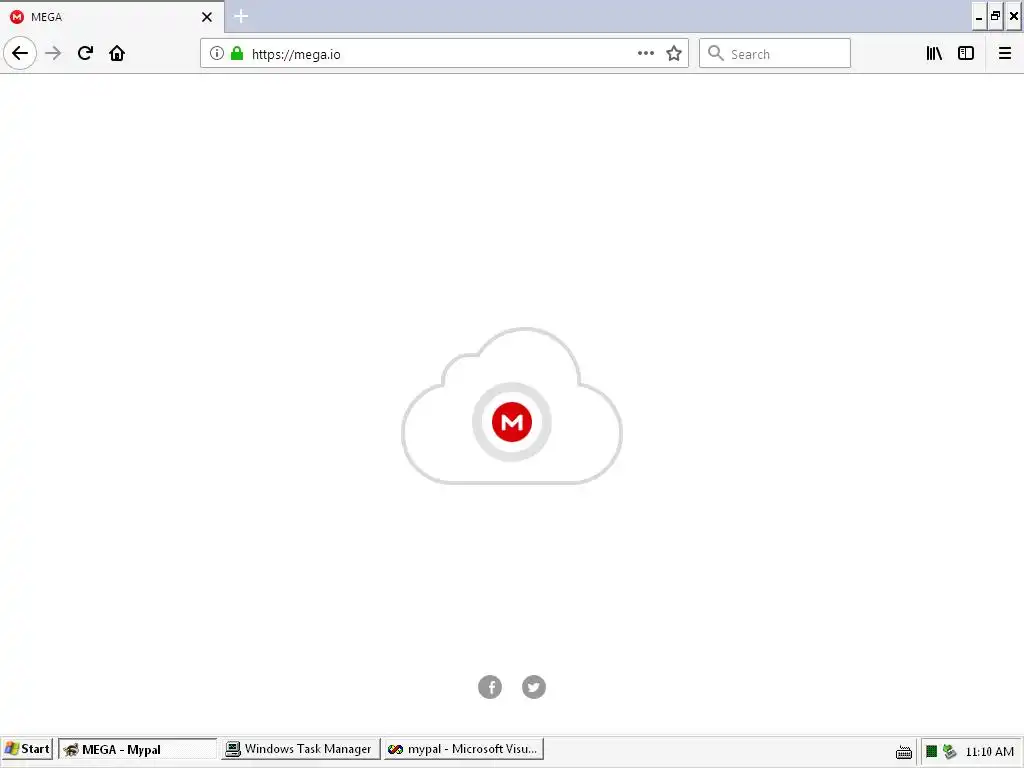Click the network tray icon beside the clock

coord(950,751)
